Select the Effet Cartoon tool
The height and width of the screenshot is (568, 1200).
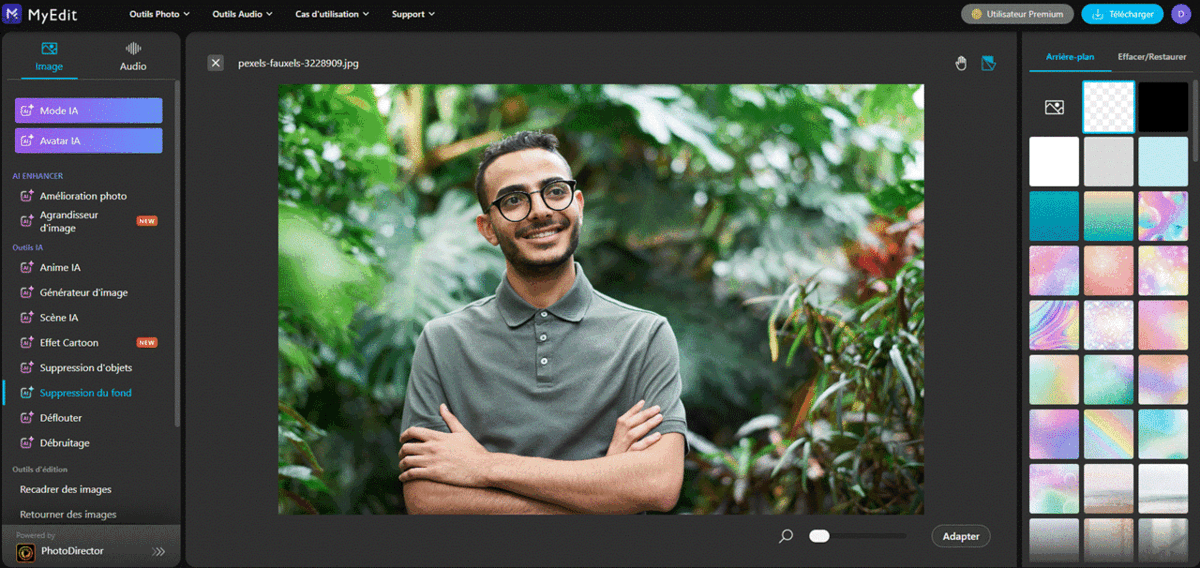pos(88,343)
